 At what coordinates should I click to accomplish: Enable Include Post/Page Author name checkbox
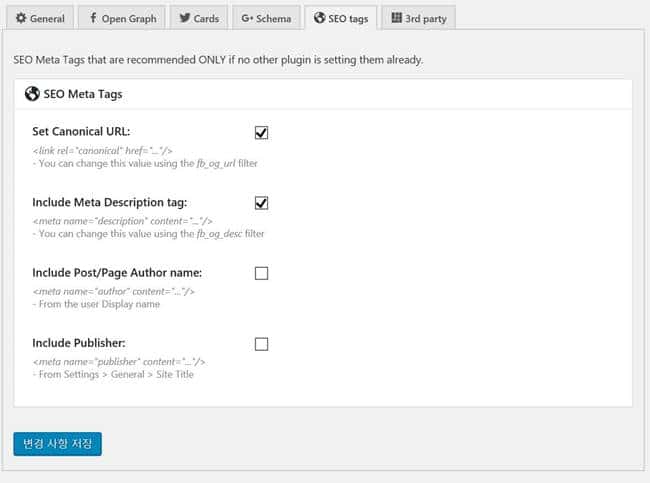click(x=261, y=274)
